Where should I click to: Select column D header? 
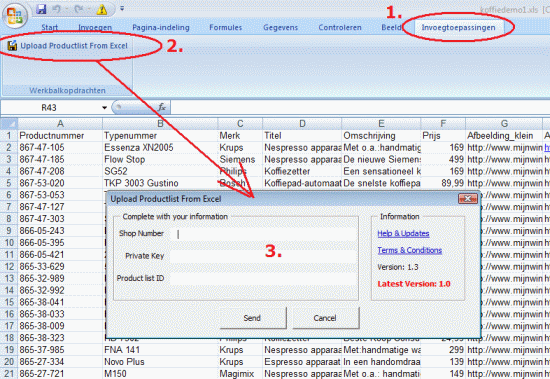[x=302, y=124]
